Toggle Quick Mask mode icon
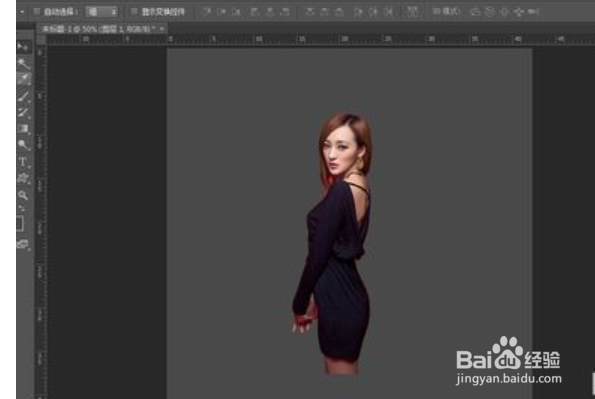 (22, 244)
